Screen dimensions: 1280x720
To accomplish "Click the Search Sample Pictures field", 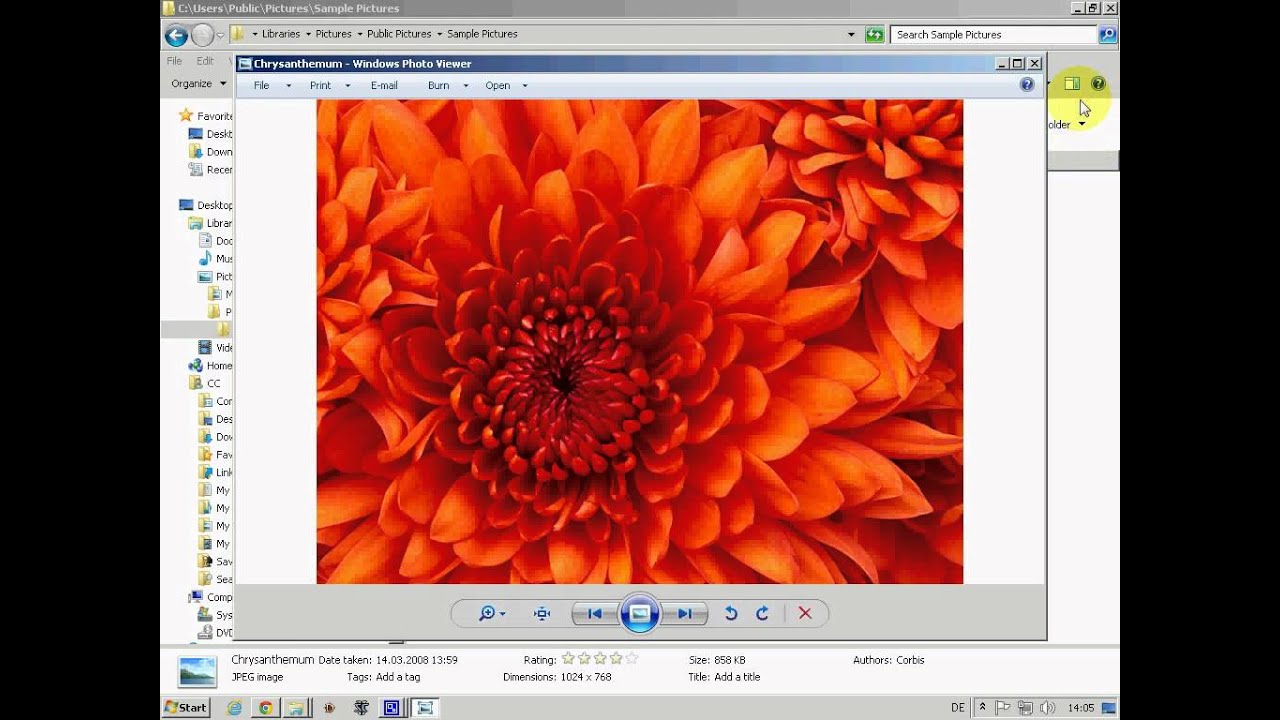I will [993, 34].
